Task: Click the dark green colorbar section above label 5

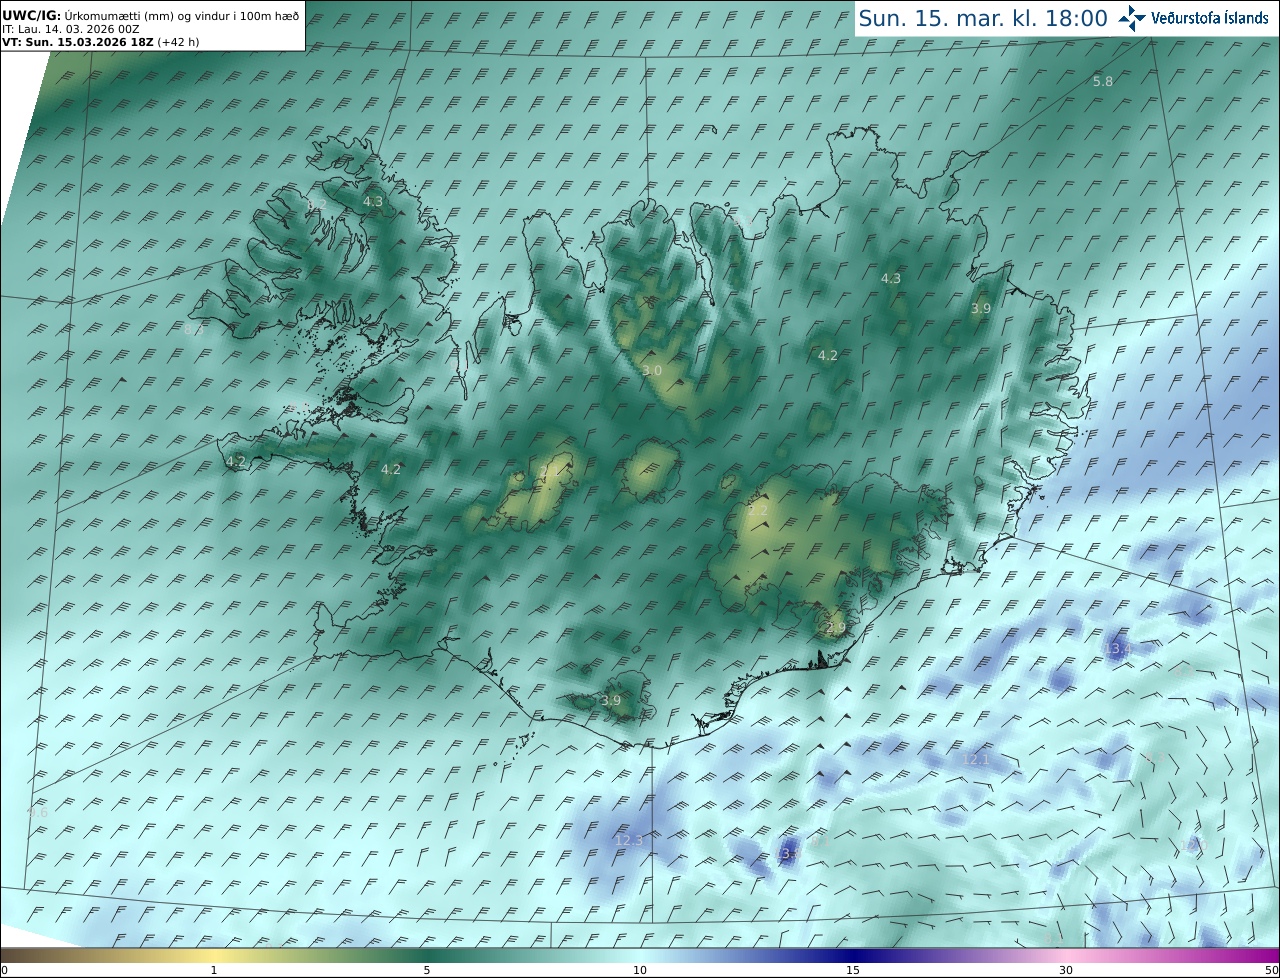Action: tap(427, 956)
